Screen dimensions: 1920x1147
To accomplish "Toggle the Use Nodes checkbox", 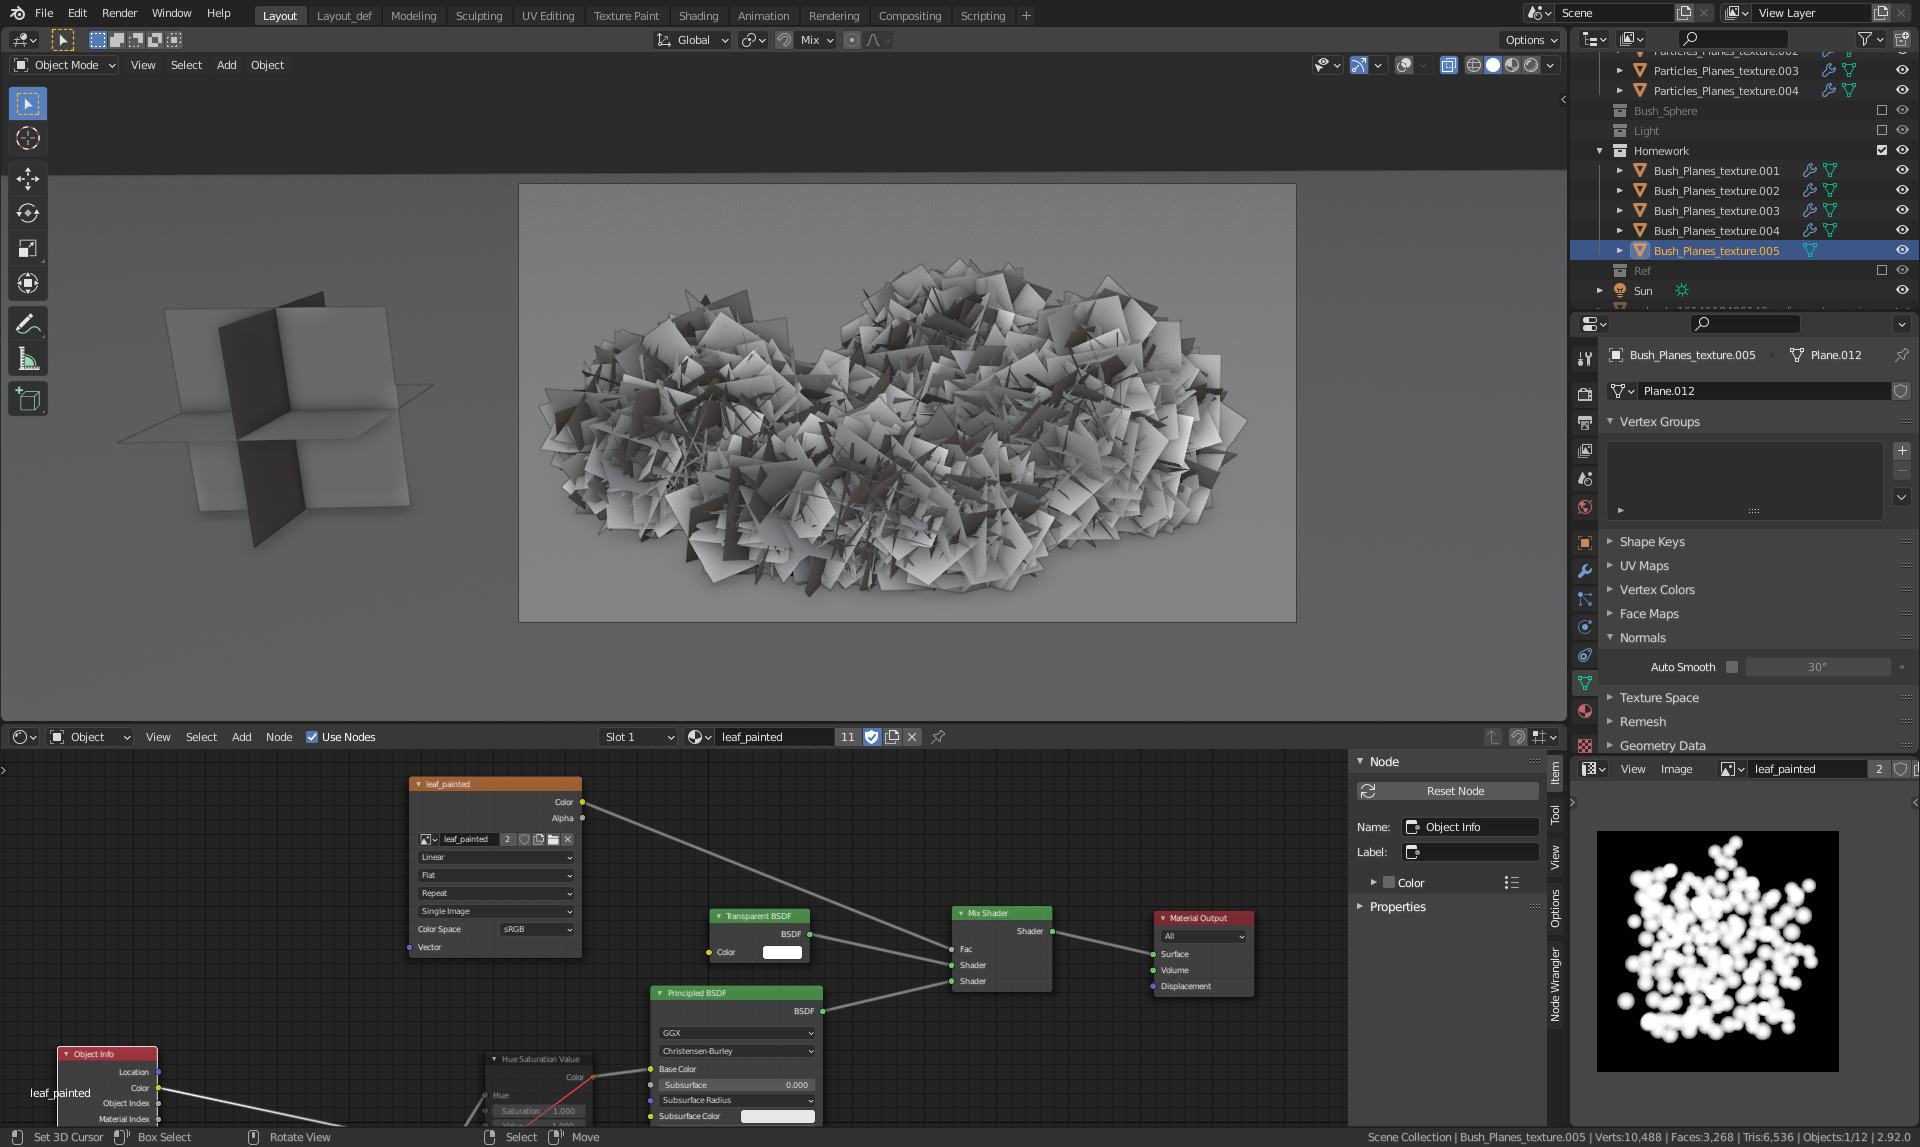I will pyautogui.click(x=312, y=737).
